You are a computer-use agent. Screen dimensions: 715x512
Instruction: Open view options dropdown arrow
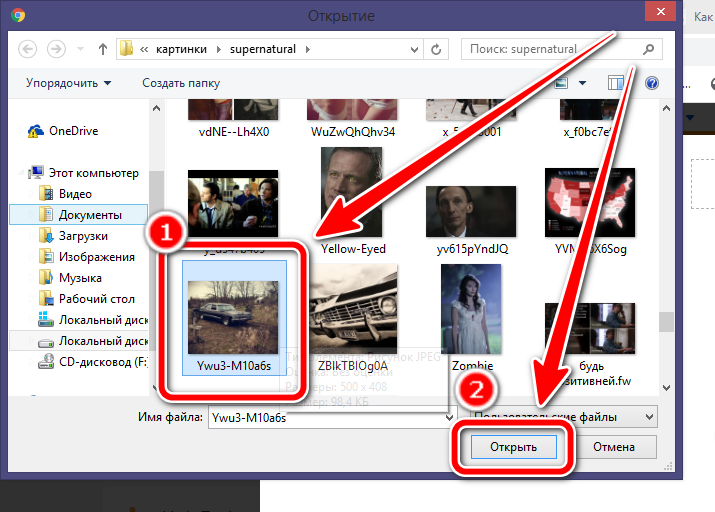click(x=582, y=83)
